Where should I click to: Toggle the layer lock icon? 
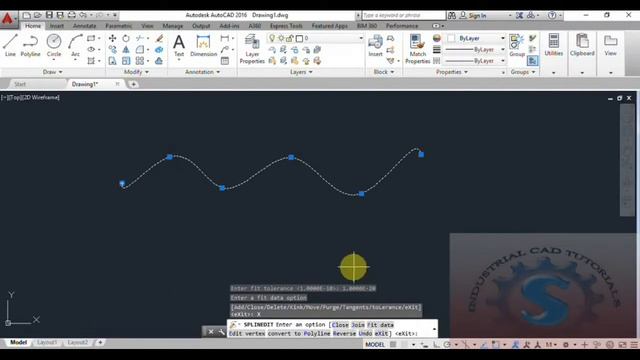coord(290,38)
